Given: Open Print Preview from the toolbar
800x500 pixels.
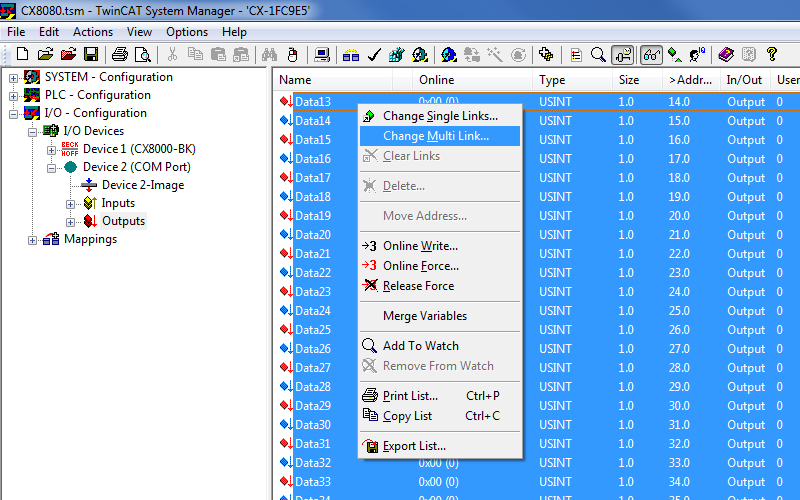Looking at the screenshot, I should pyautogui.click(x=142, y=54).
